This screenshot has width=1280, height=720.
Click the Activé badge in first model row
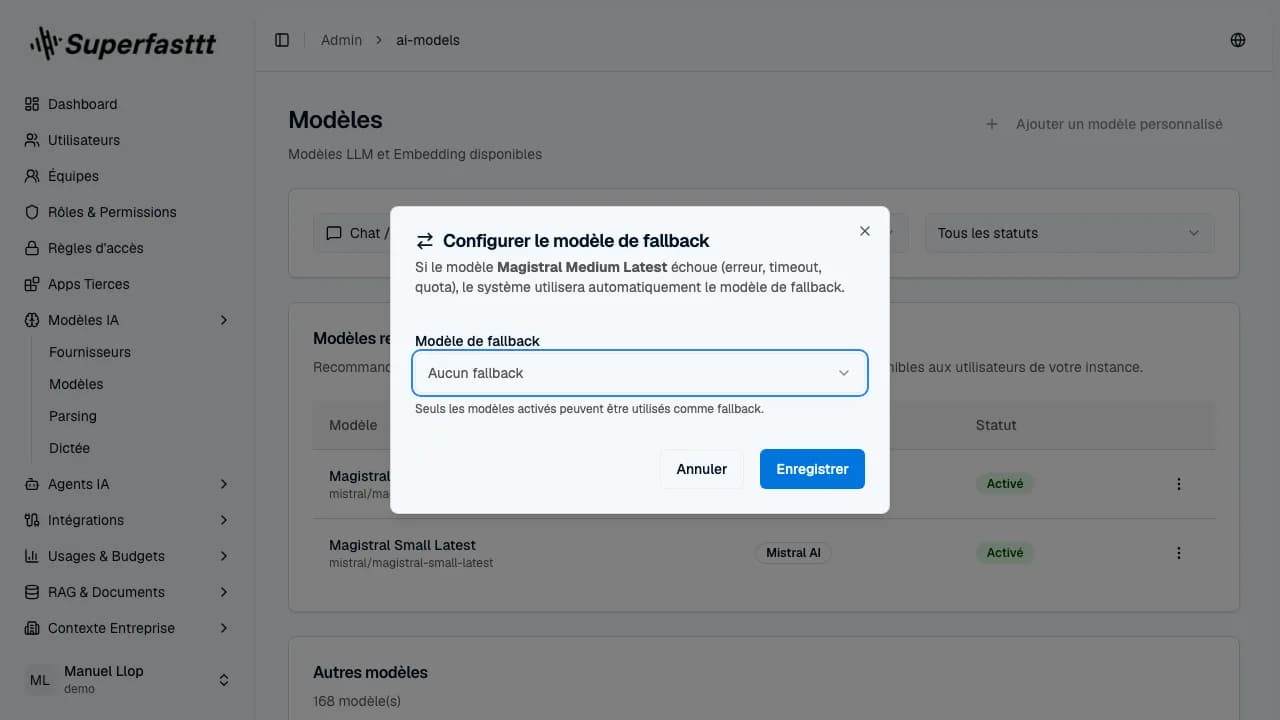tap(1005, 483)
